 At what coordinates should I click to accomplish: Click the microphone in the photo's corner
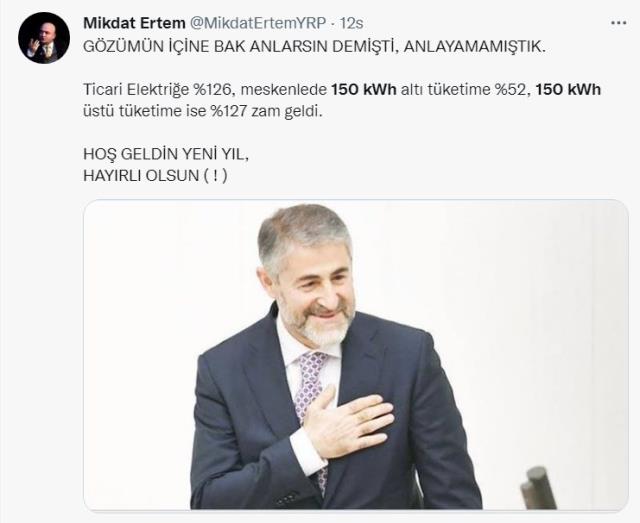click(x=538, y=489)
